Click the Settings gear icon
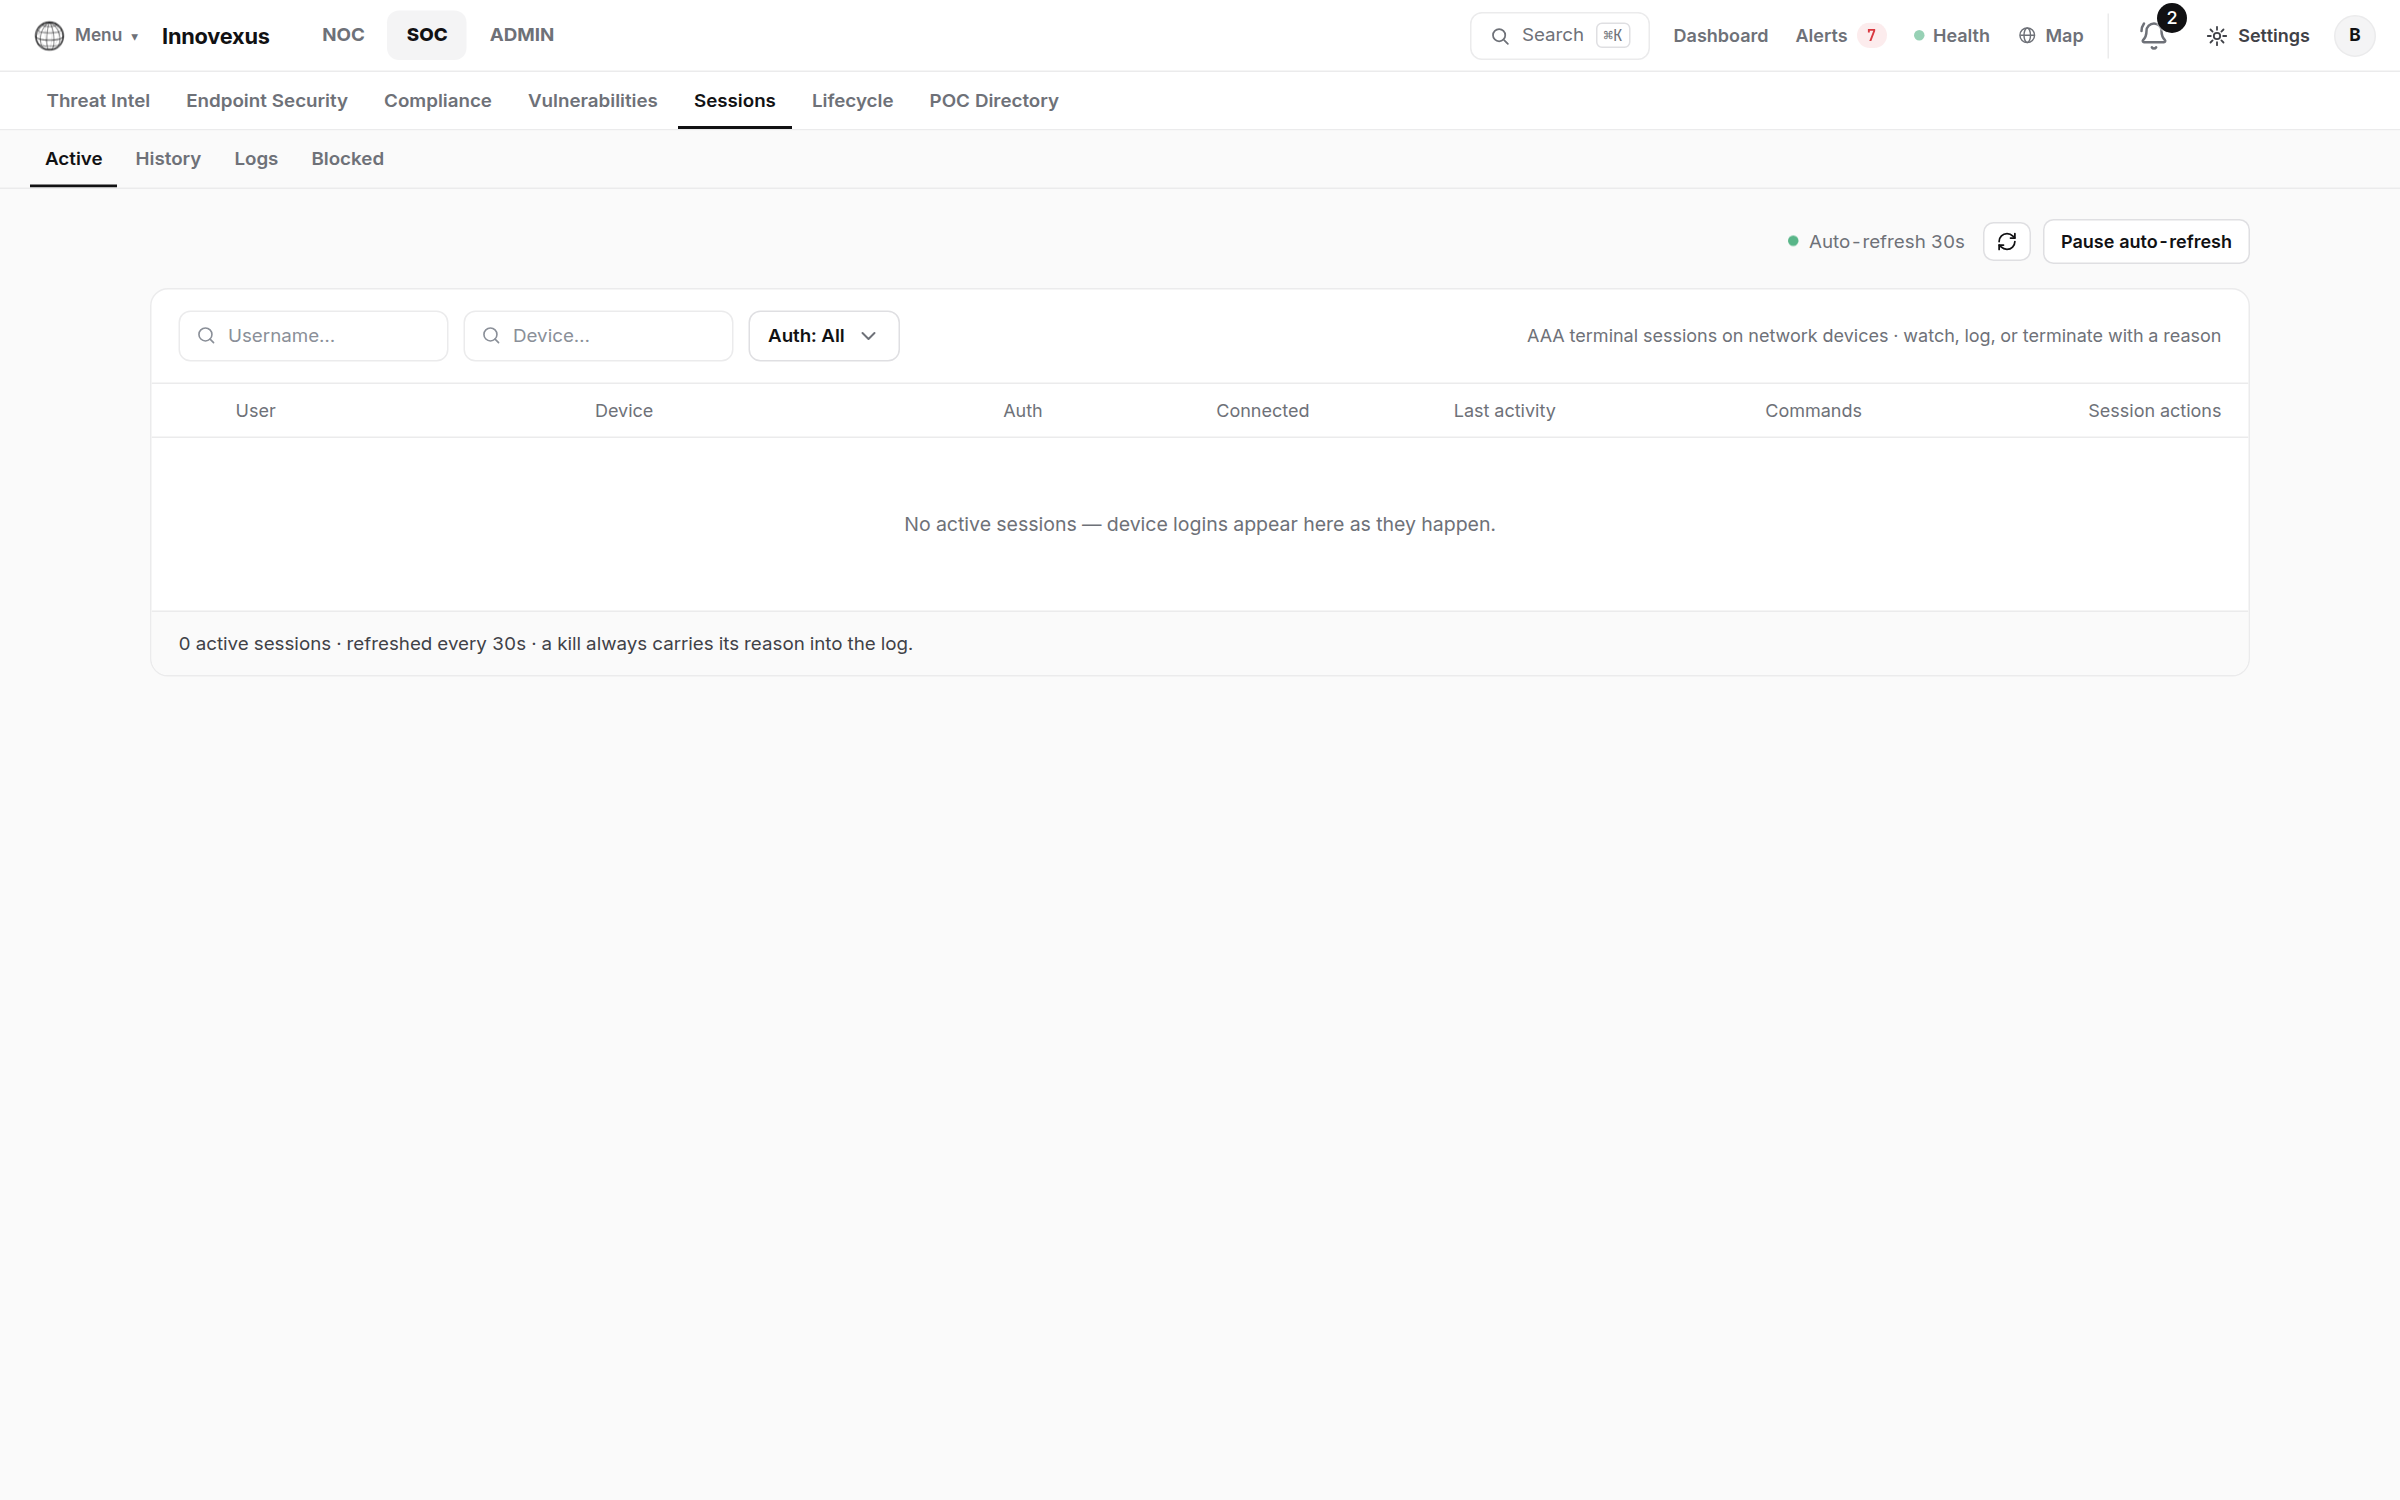The image size is (2400, 1500). tap(2216, 36)
